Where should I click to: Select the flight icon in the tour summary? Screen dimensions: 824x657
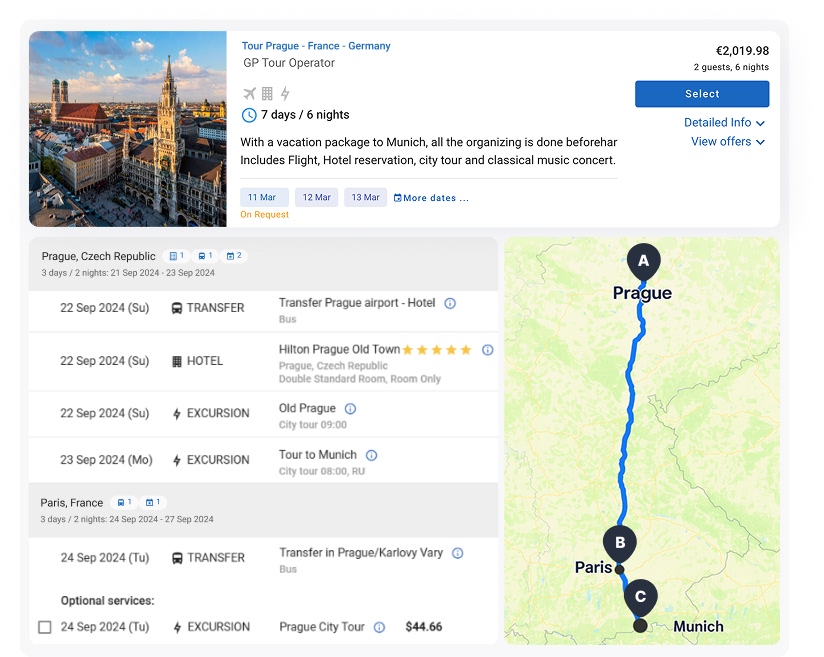(249, 94)
